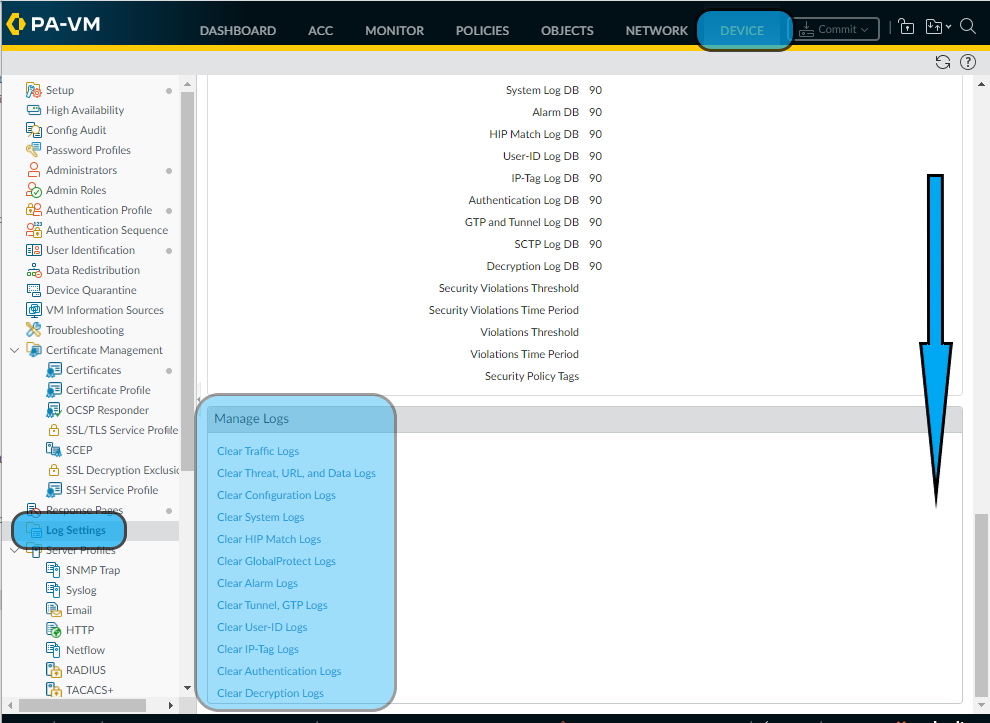Click the High Availability icon
990x723 pixels.
click(x=33, y=110)
